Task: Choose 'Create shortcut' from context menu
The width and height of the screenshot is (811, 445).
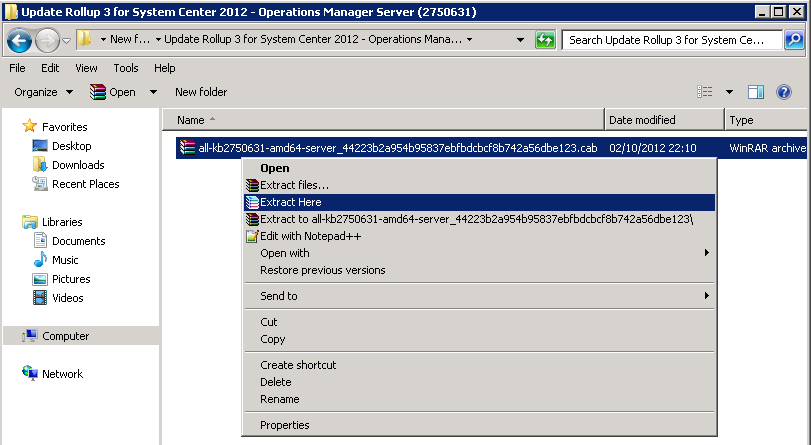Action: (479, 365)
